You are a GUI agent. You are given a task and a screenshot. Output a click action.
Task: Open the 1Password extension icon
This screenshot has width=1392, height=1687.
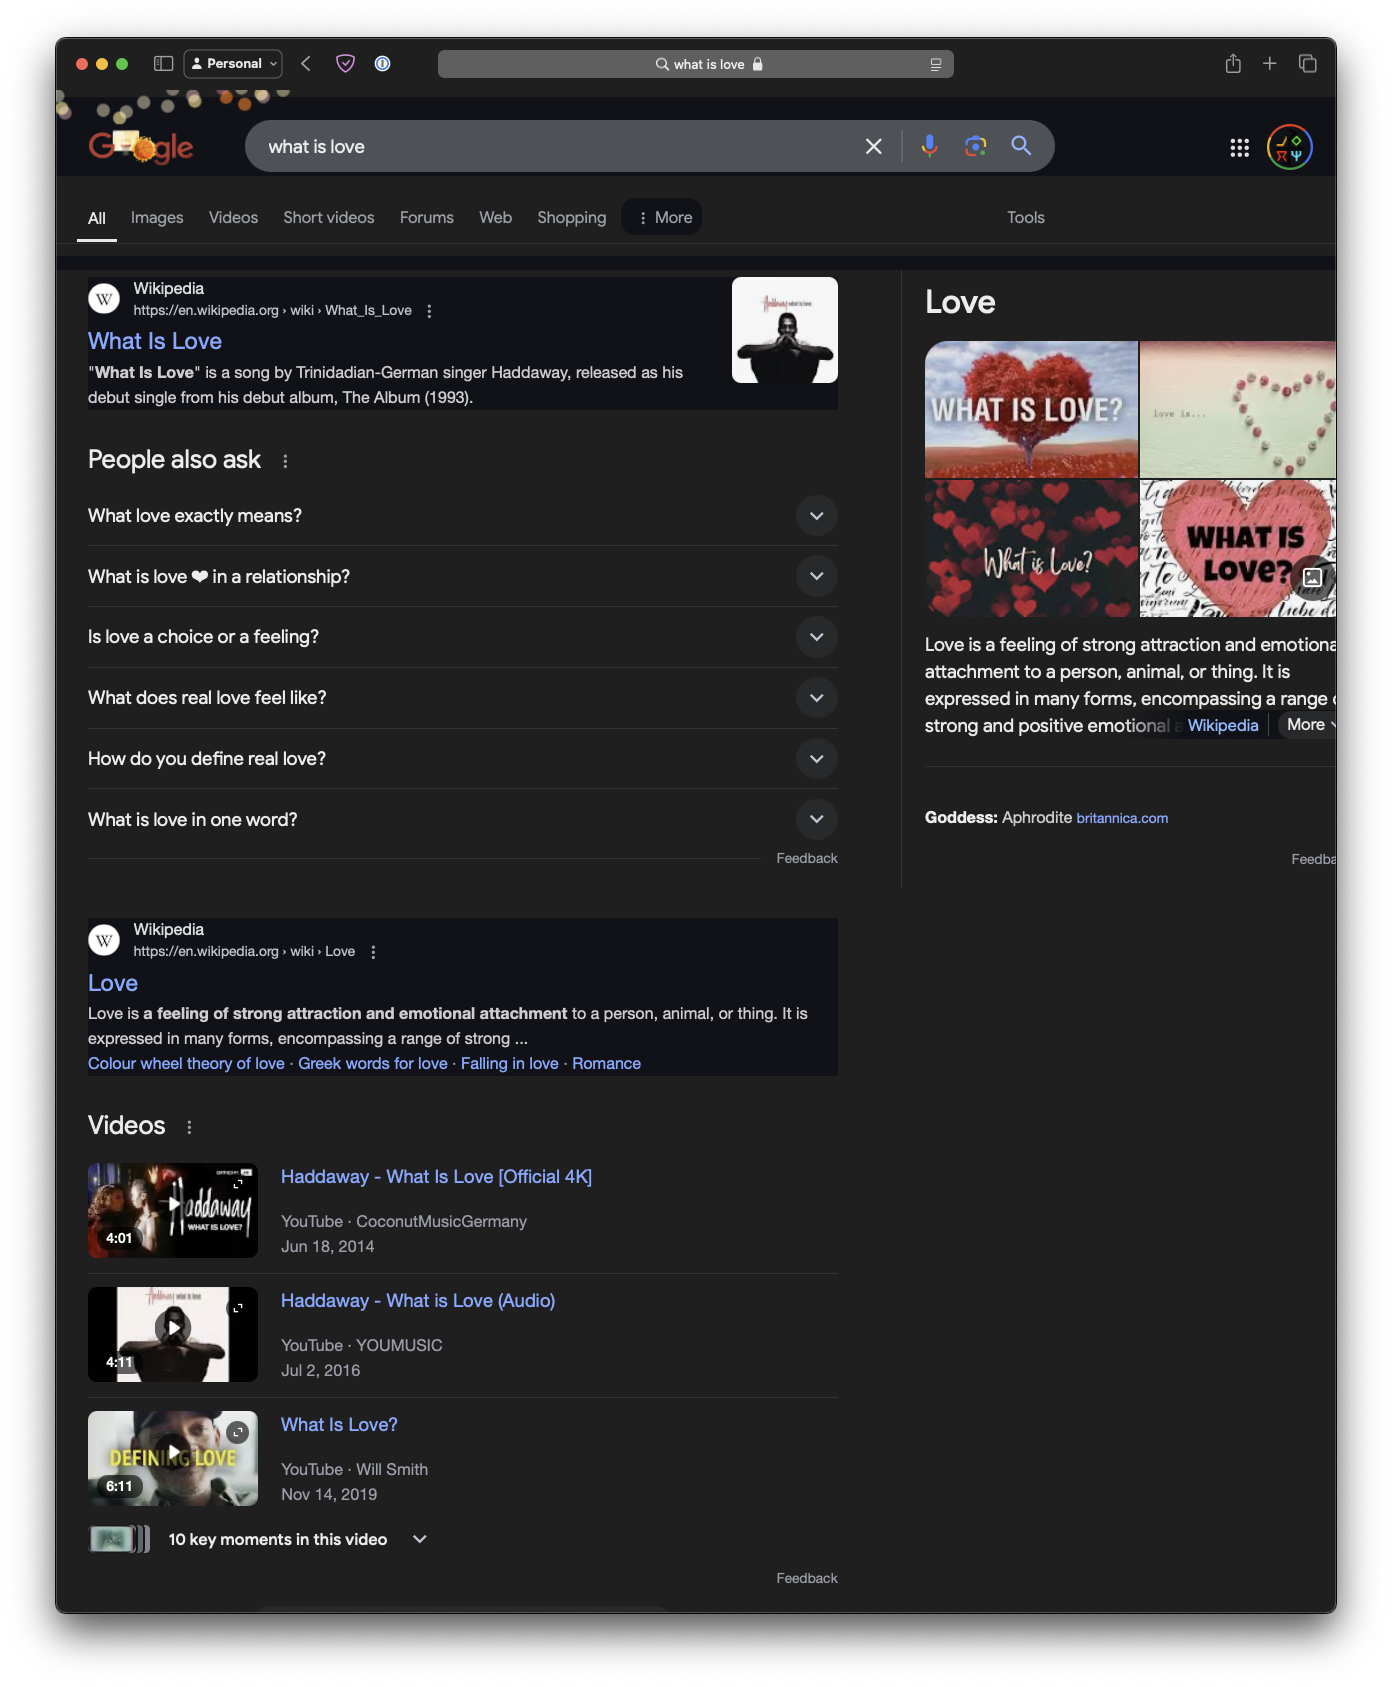point(382,64)
